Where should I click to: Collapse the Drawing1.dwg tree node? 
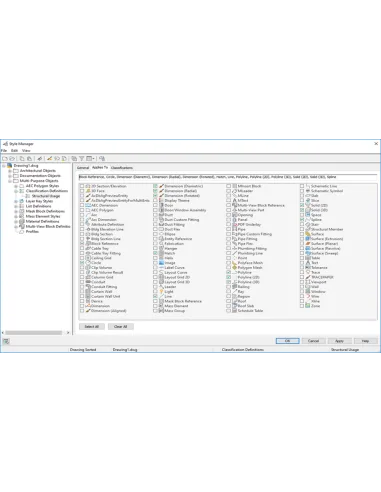(x=4, y=166)
